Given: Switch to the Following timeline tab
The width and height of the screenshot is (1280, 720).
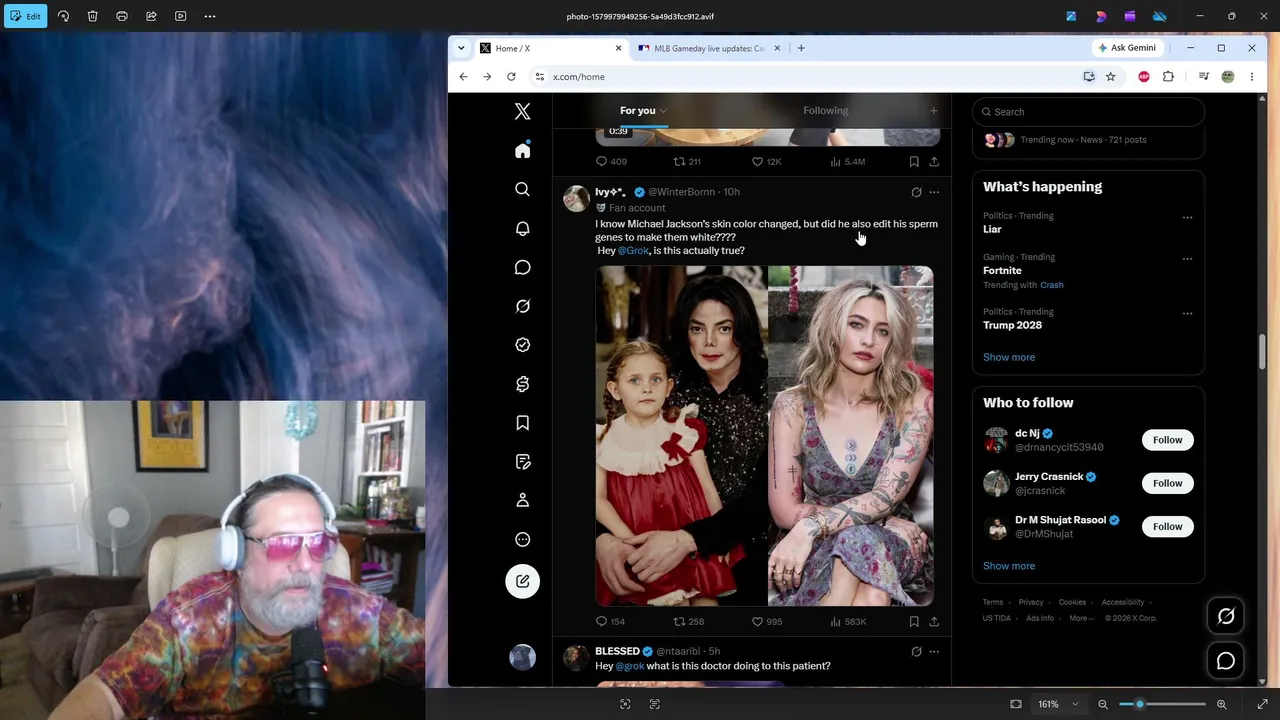Looking at the screenshot, I should click(x=825, y=110).
